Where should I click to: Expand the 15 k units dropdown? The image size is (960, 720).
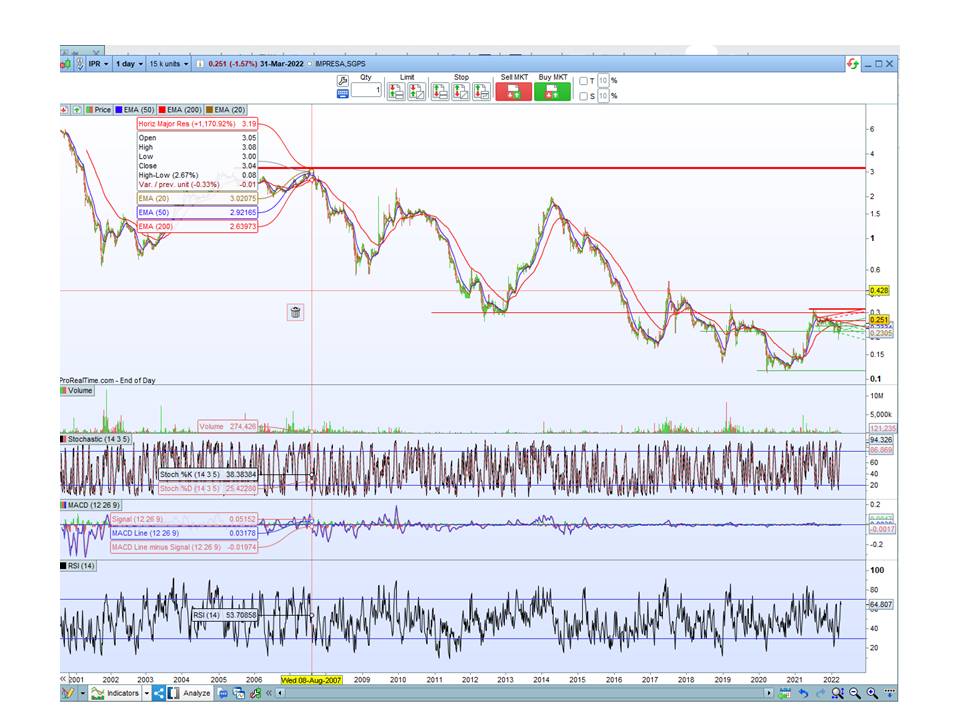click(168, 64)
